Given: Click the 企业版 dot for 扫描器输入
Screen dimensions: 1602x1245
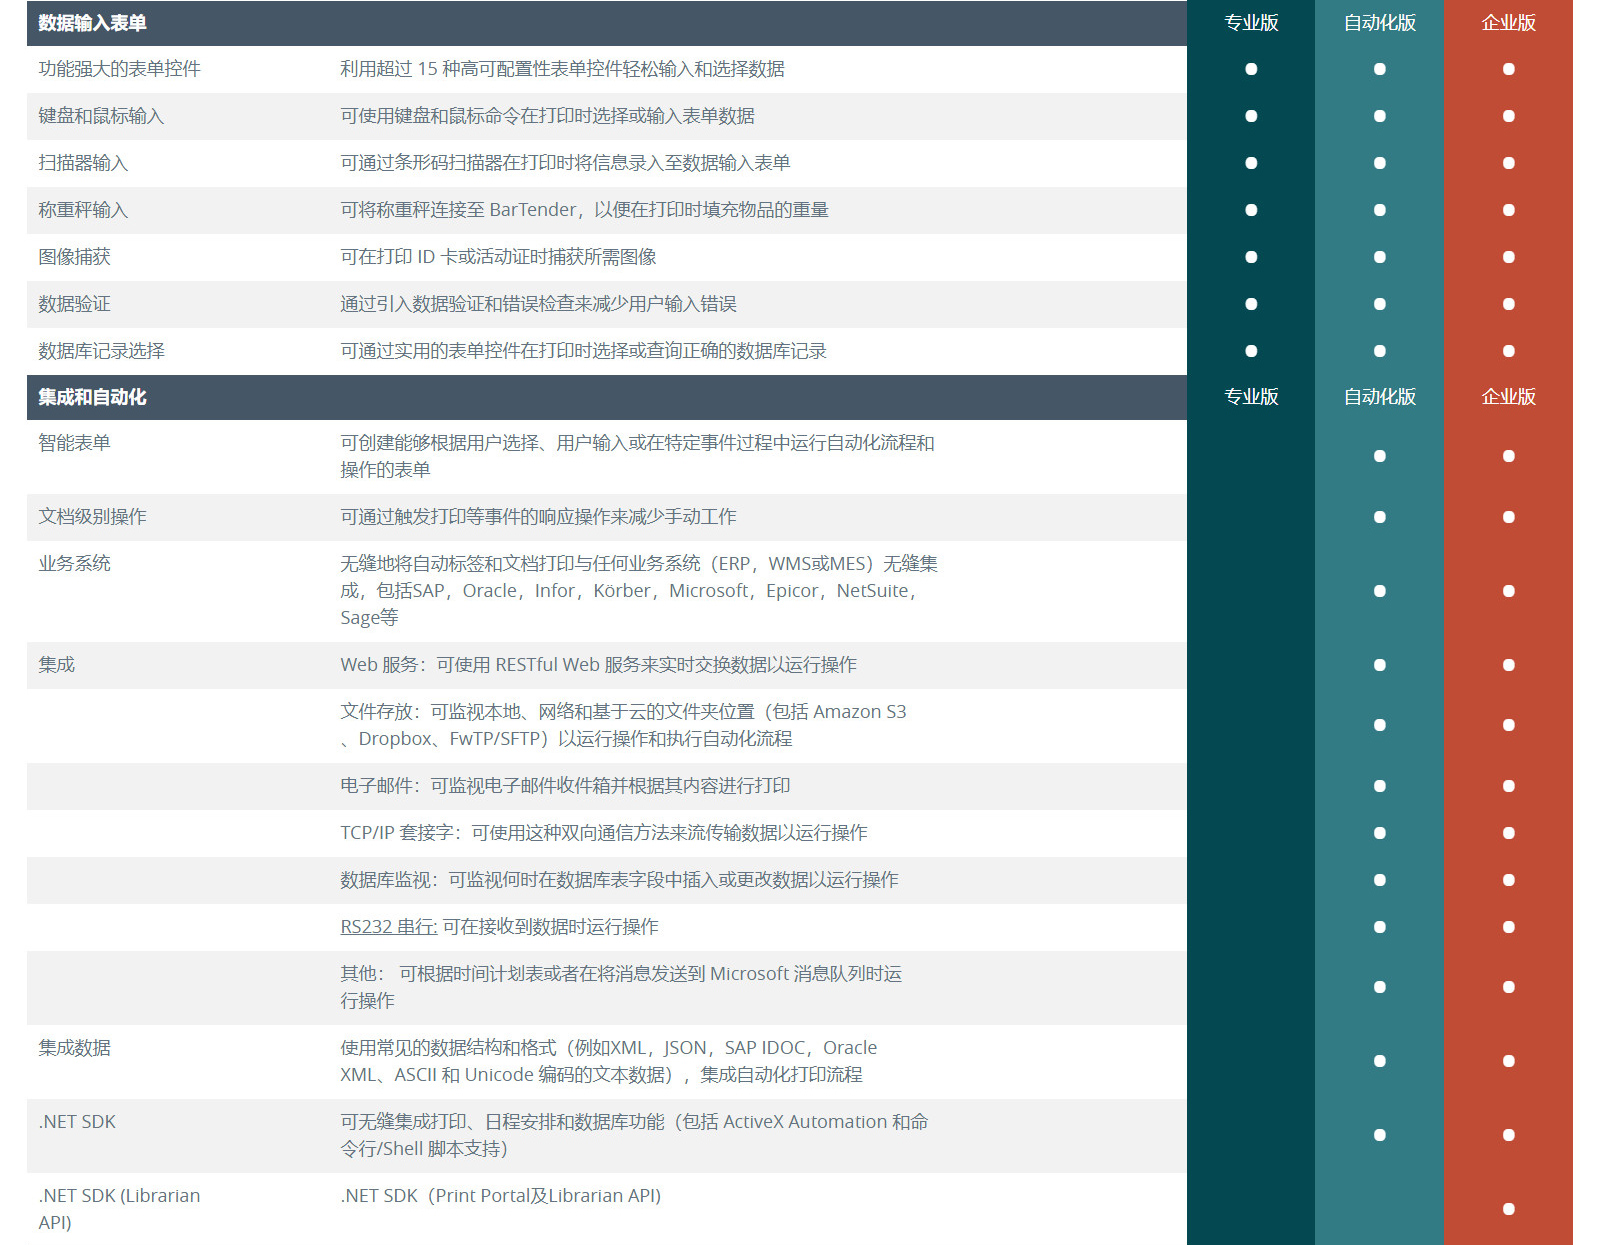Looking at the screenshot, I should coord(1509,163).
